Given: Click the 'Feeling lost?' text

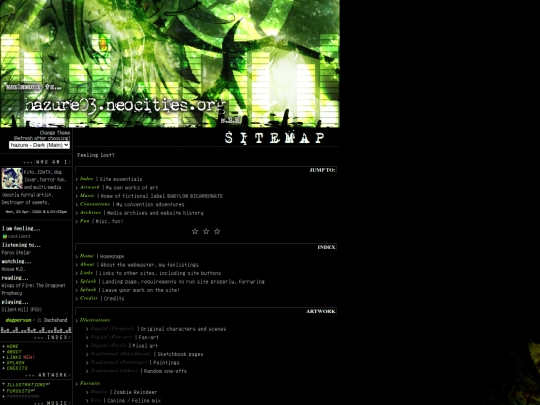Looking at the screenshot, I should [96, 155].
